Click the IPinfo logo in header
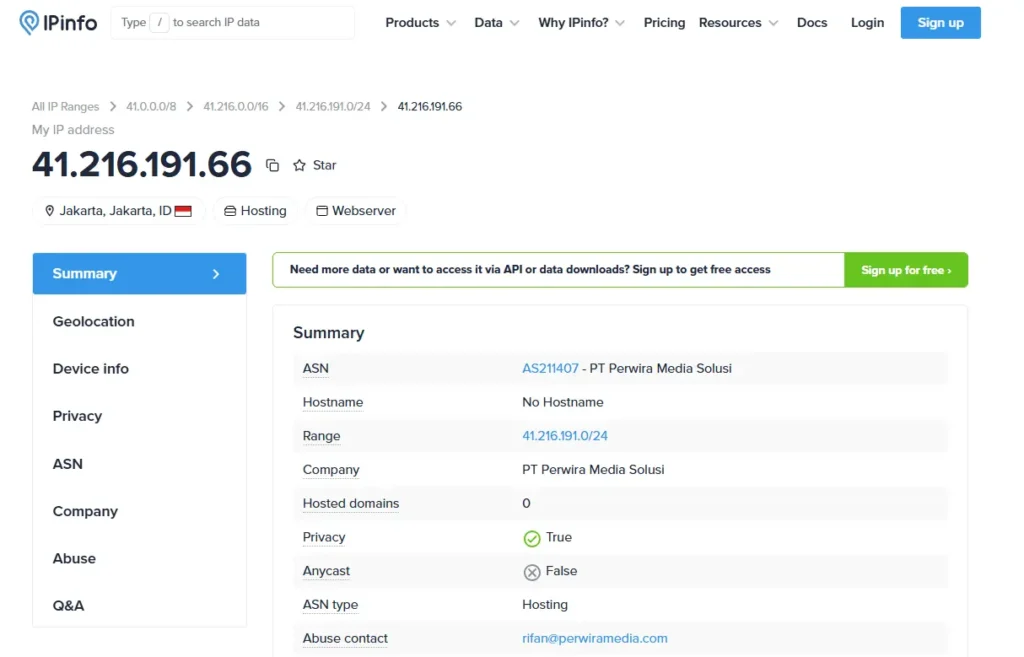 pos(58,22)
